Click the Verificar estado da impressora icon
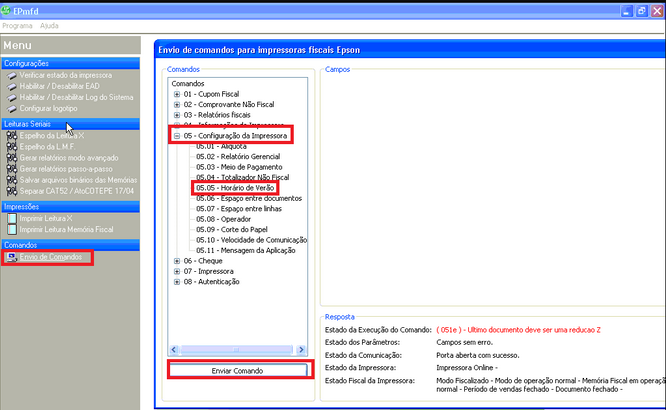Viewport: 666px width, 410px height. coord(11,75)
